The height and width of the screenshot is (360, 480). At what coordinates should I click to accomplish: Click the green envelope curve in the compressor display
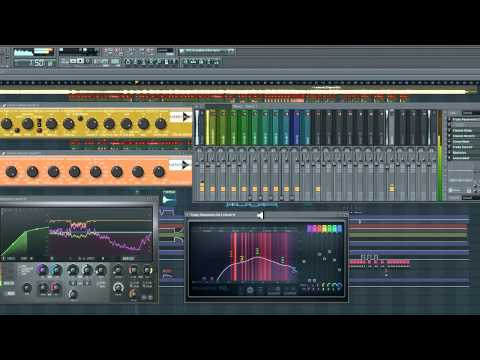pos(25,242)
